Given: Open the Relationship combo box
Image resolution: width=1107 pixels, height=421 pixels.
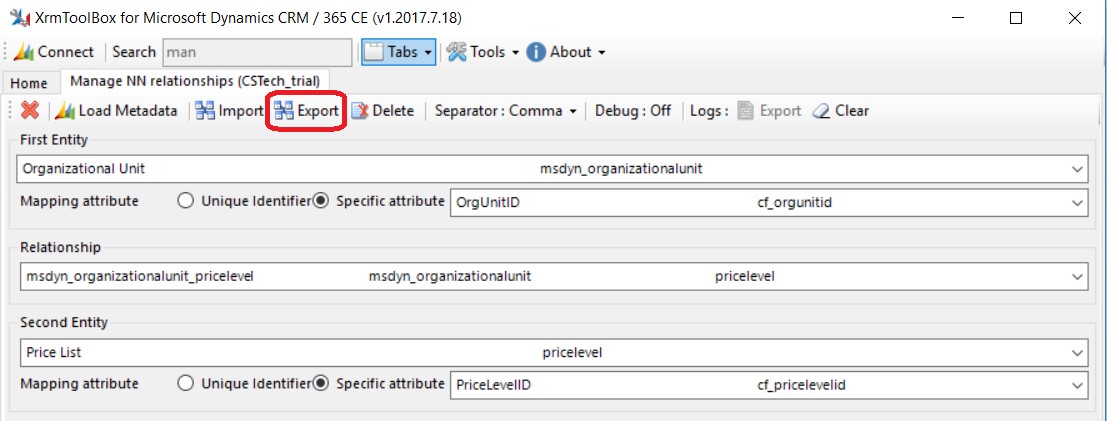Looking at the screenshot, I should pos(554,277).
